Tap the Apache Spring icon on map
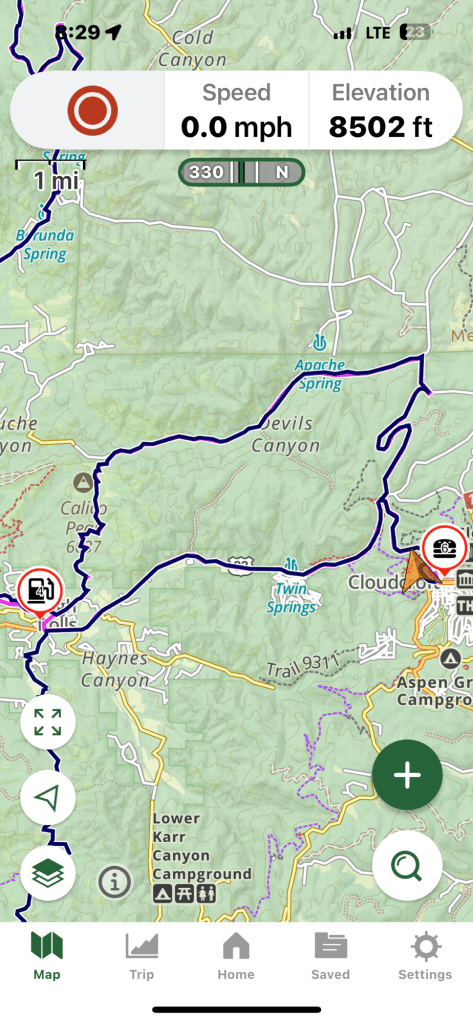The width and height of the screenshot is (473, 1023). [319, 341]
